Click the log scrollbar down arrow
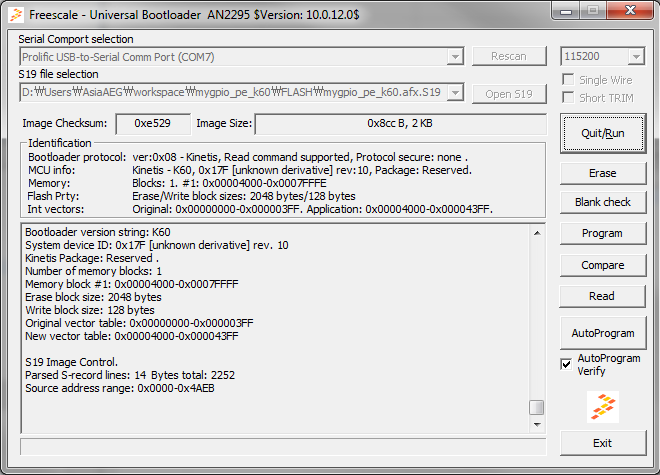 (537, 424)
